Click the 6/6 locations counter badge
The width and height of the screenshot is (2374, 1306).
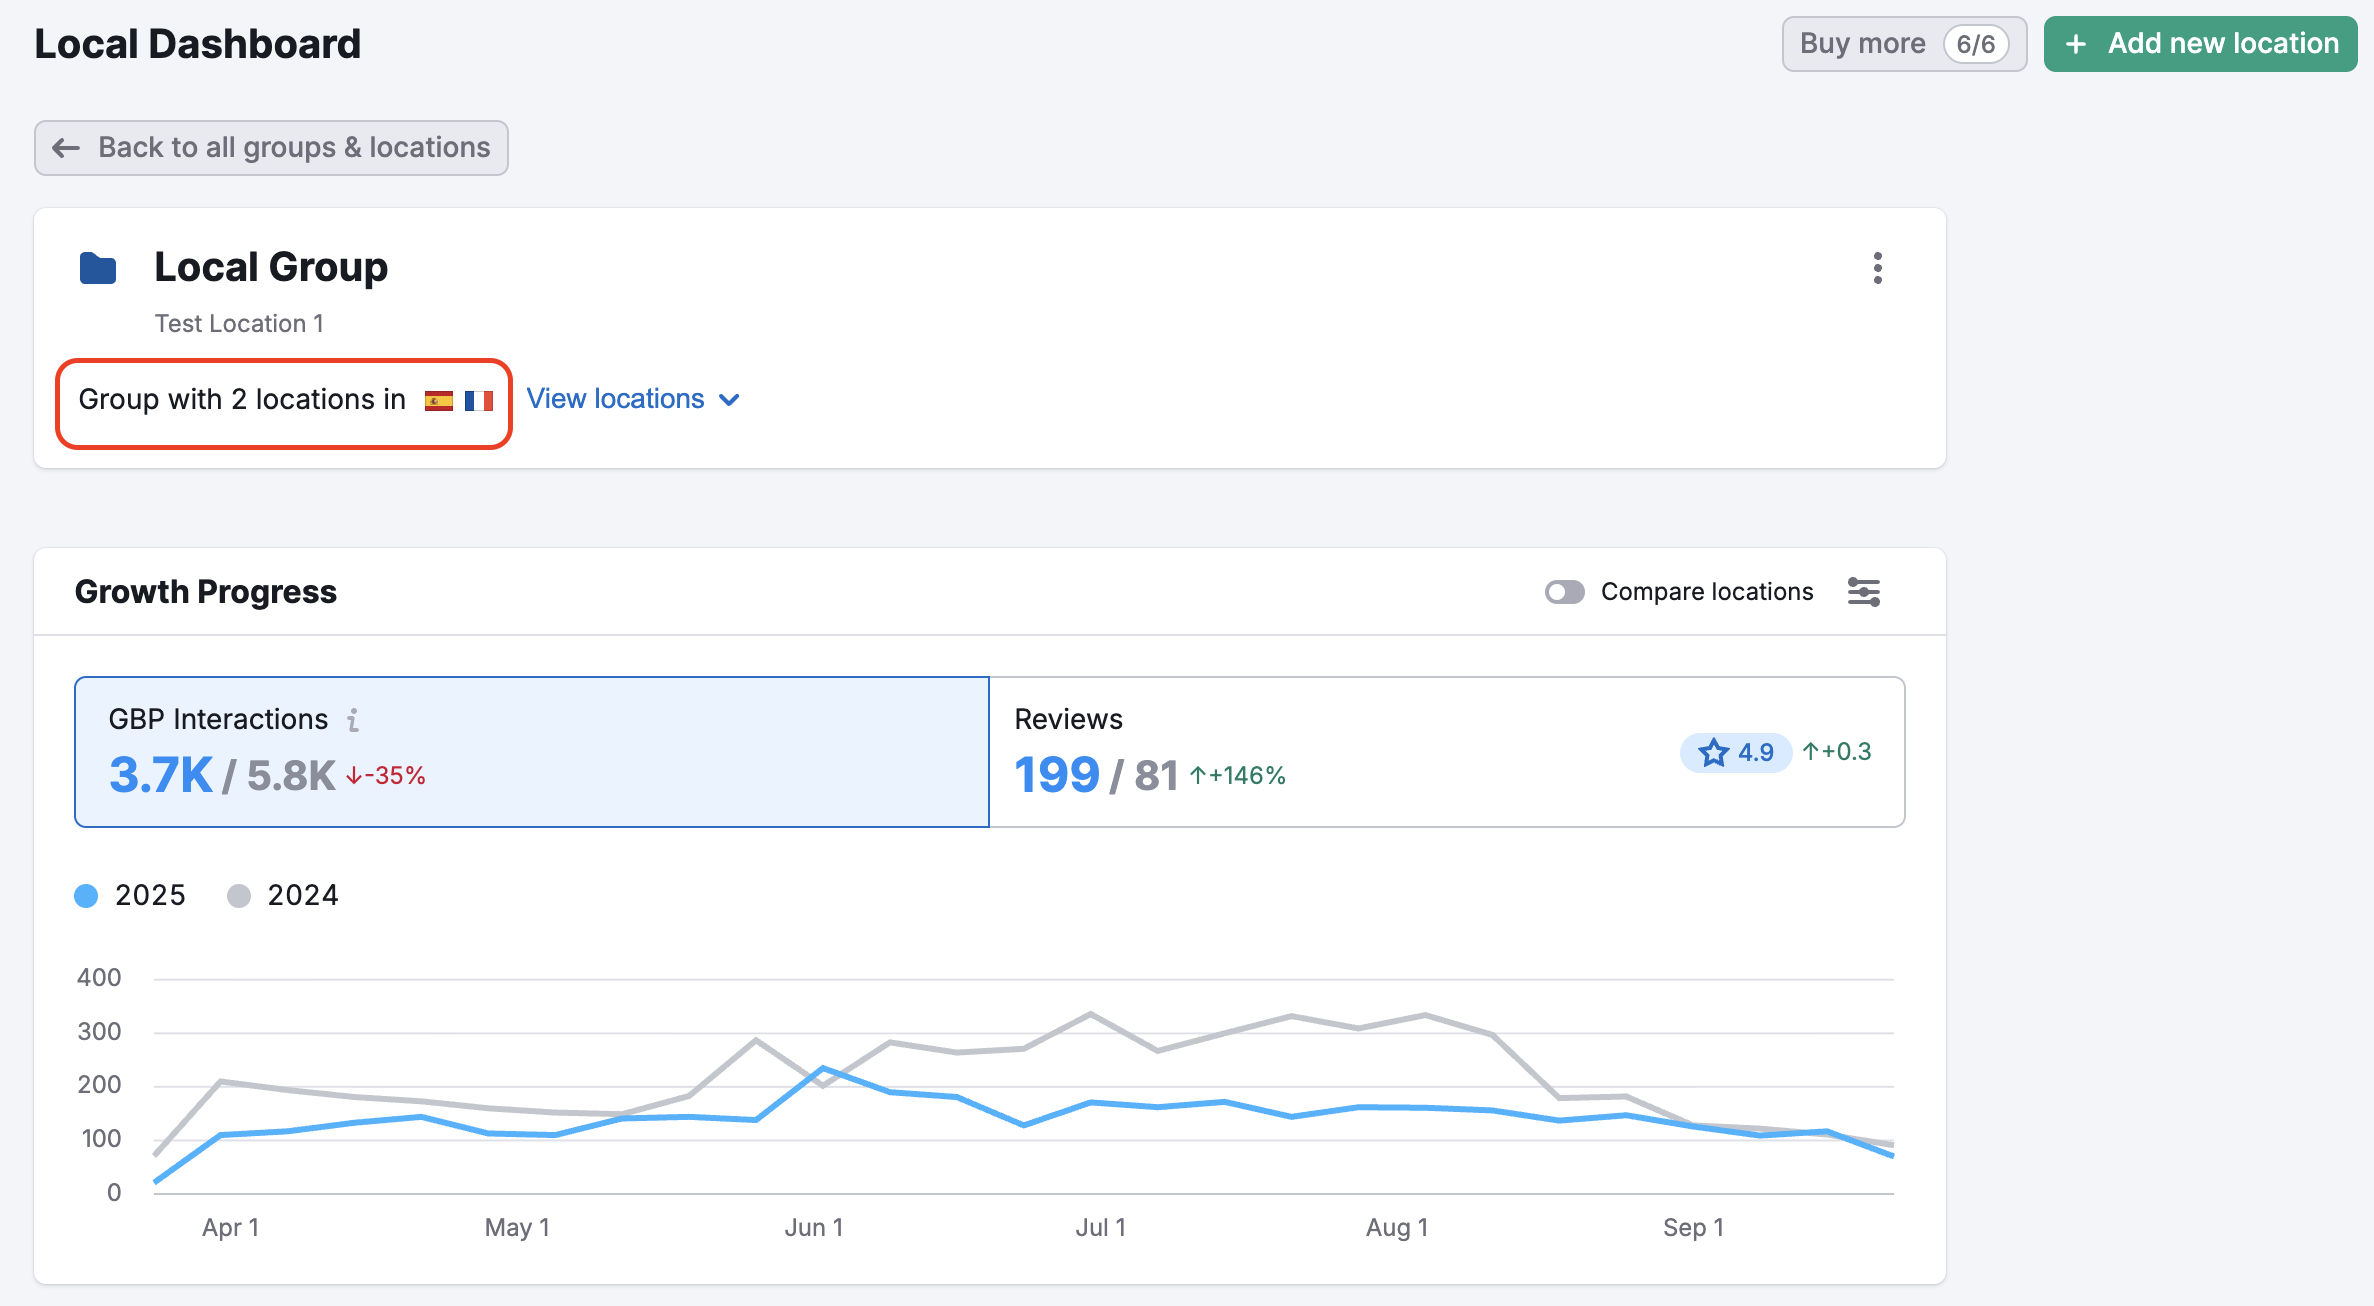point(1975,44)
